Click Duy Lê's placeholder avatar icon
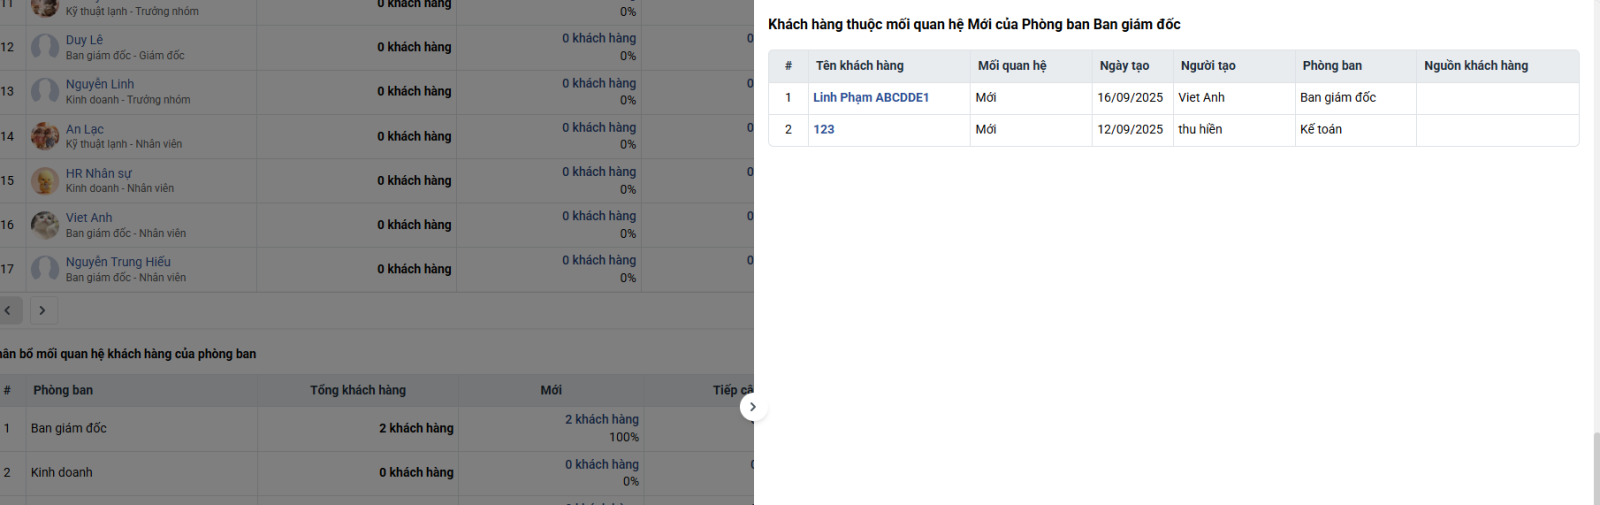This screenshot has width=1600, height=505. [x=45, y=47]
